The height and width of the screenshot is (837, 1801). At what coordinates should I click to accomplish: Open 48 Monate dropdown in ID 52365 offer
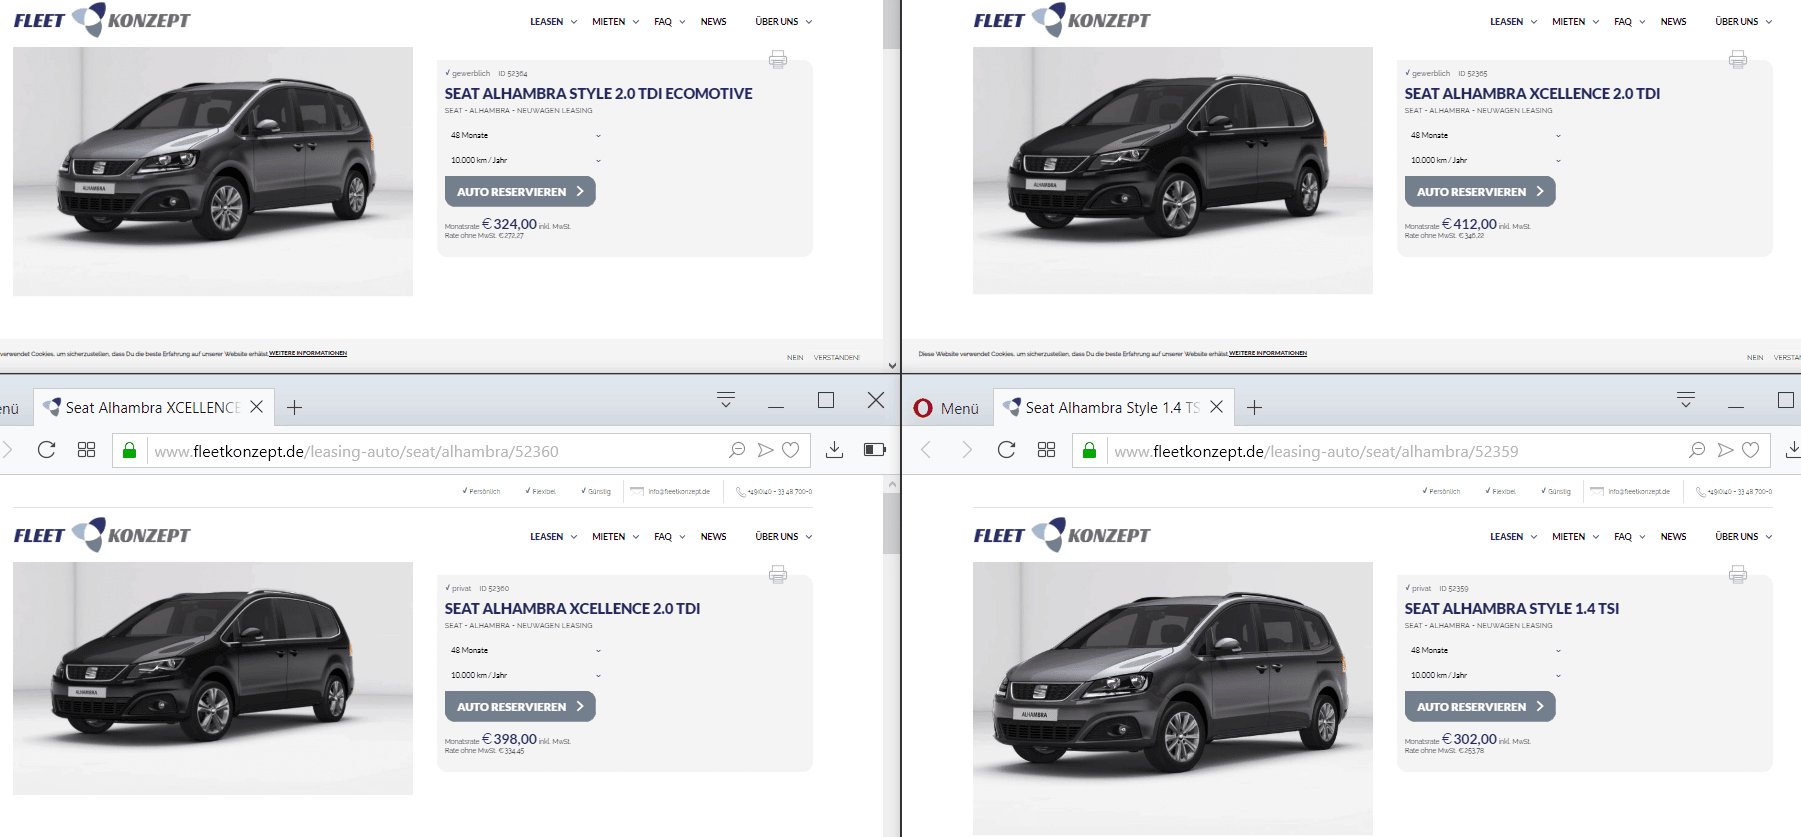click(1485, 135)
